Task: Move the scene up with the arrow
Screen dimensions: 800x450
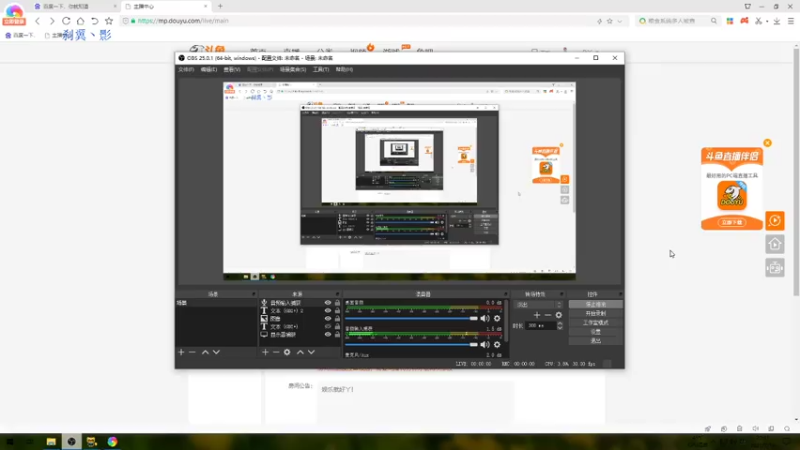Action: point(205,352)
